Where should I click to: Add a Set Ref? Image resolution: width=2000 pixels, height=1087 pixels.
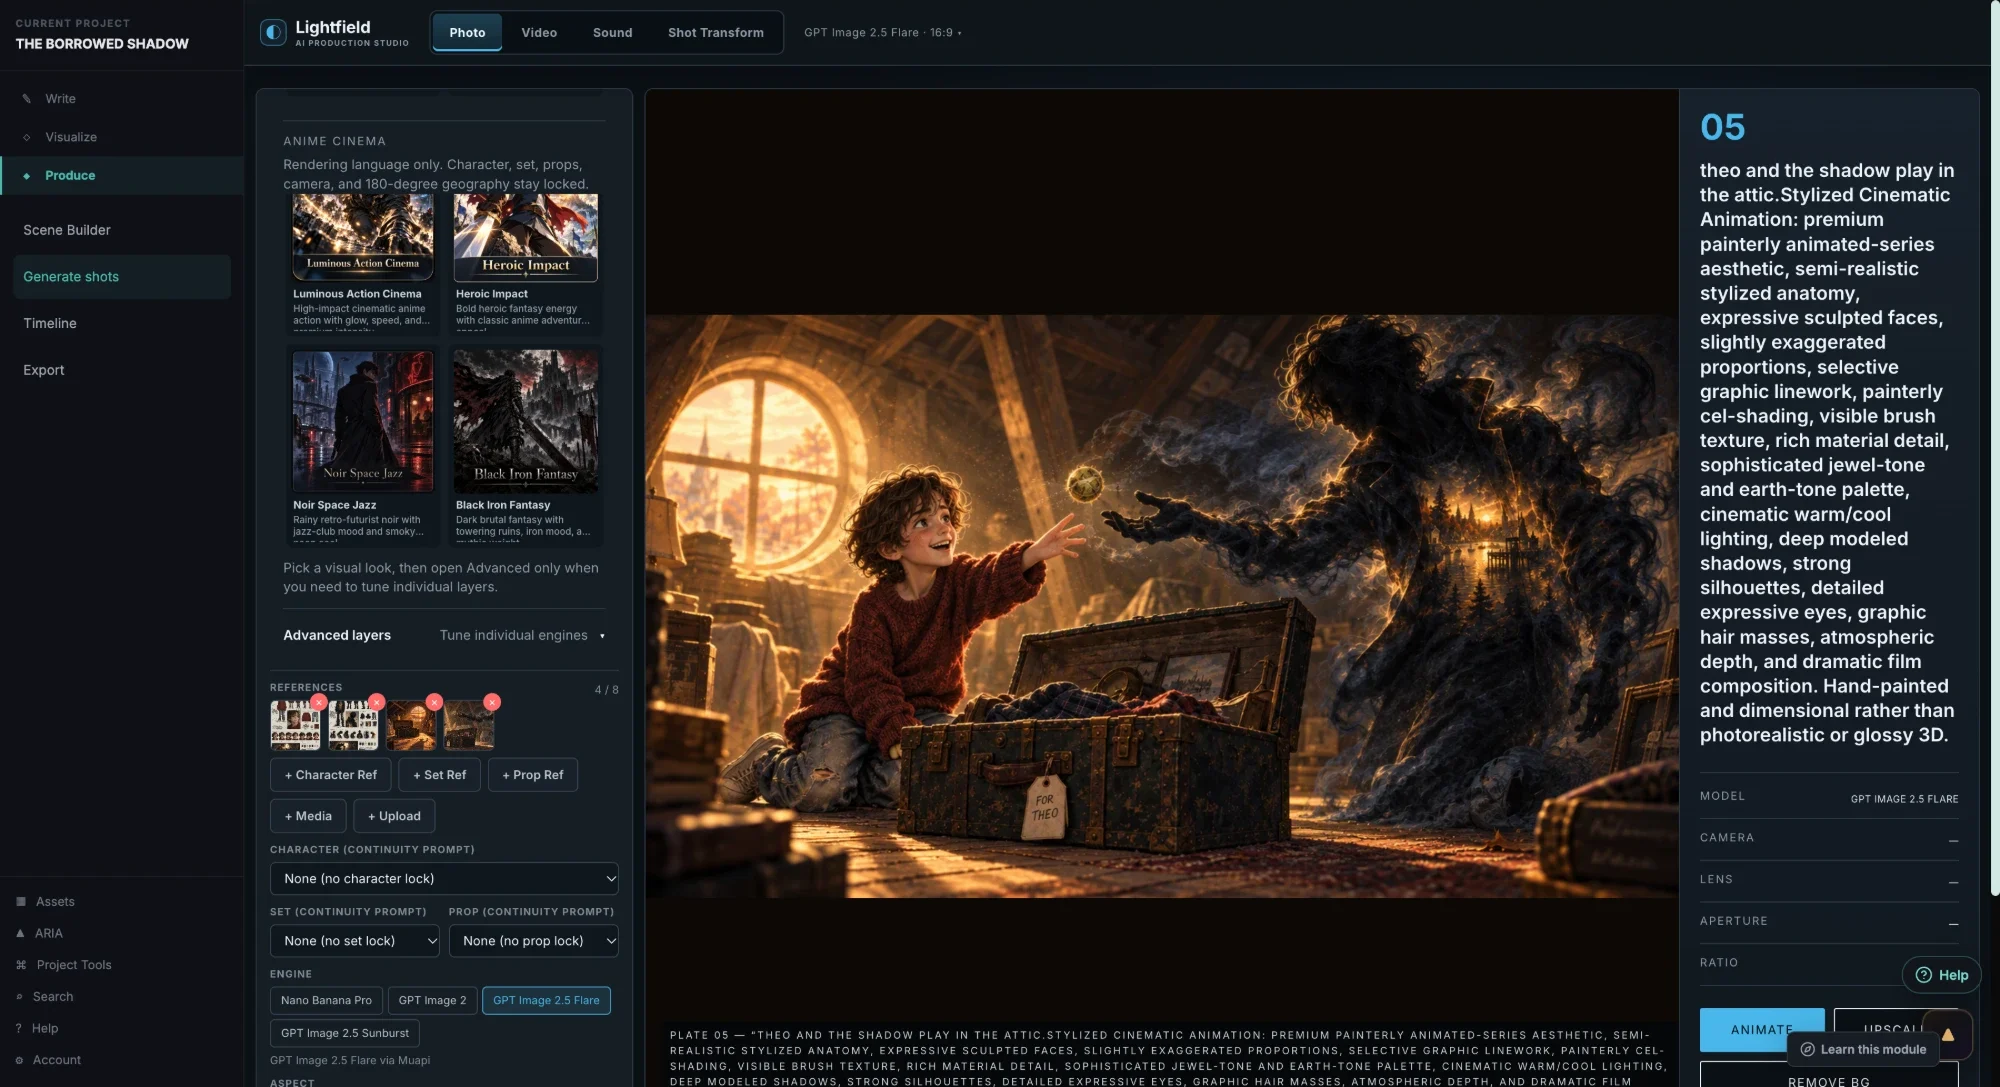click(x=439, y=775)
